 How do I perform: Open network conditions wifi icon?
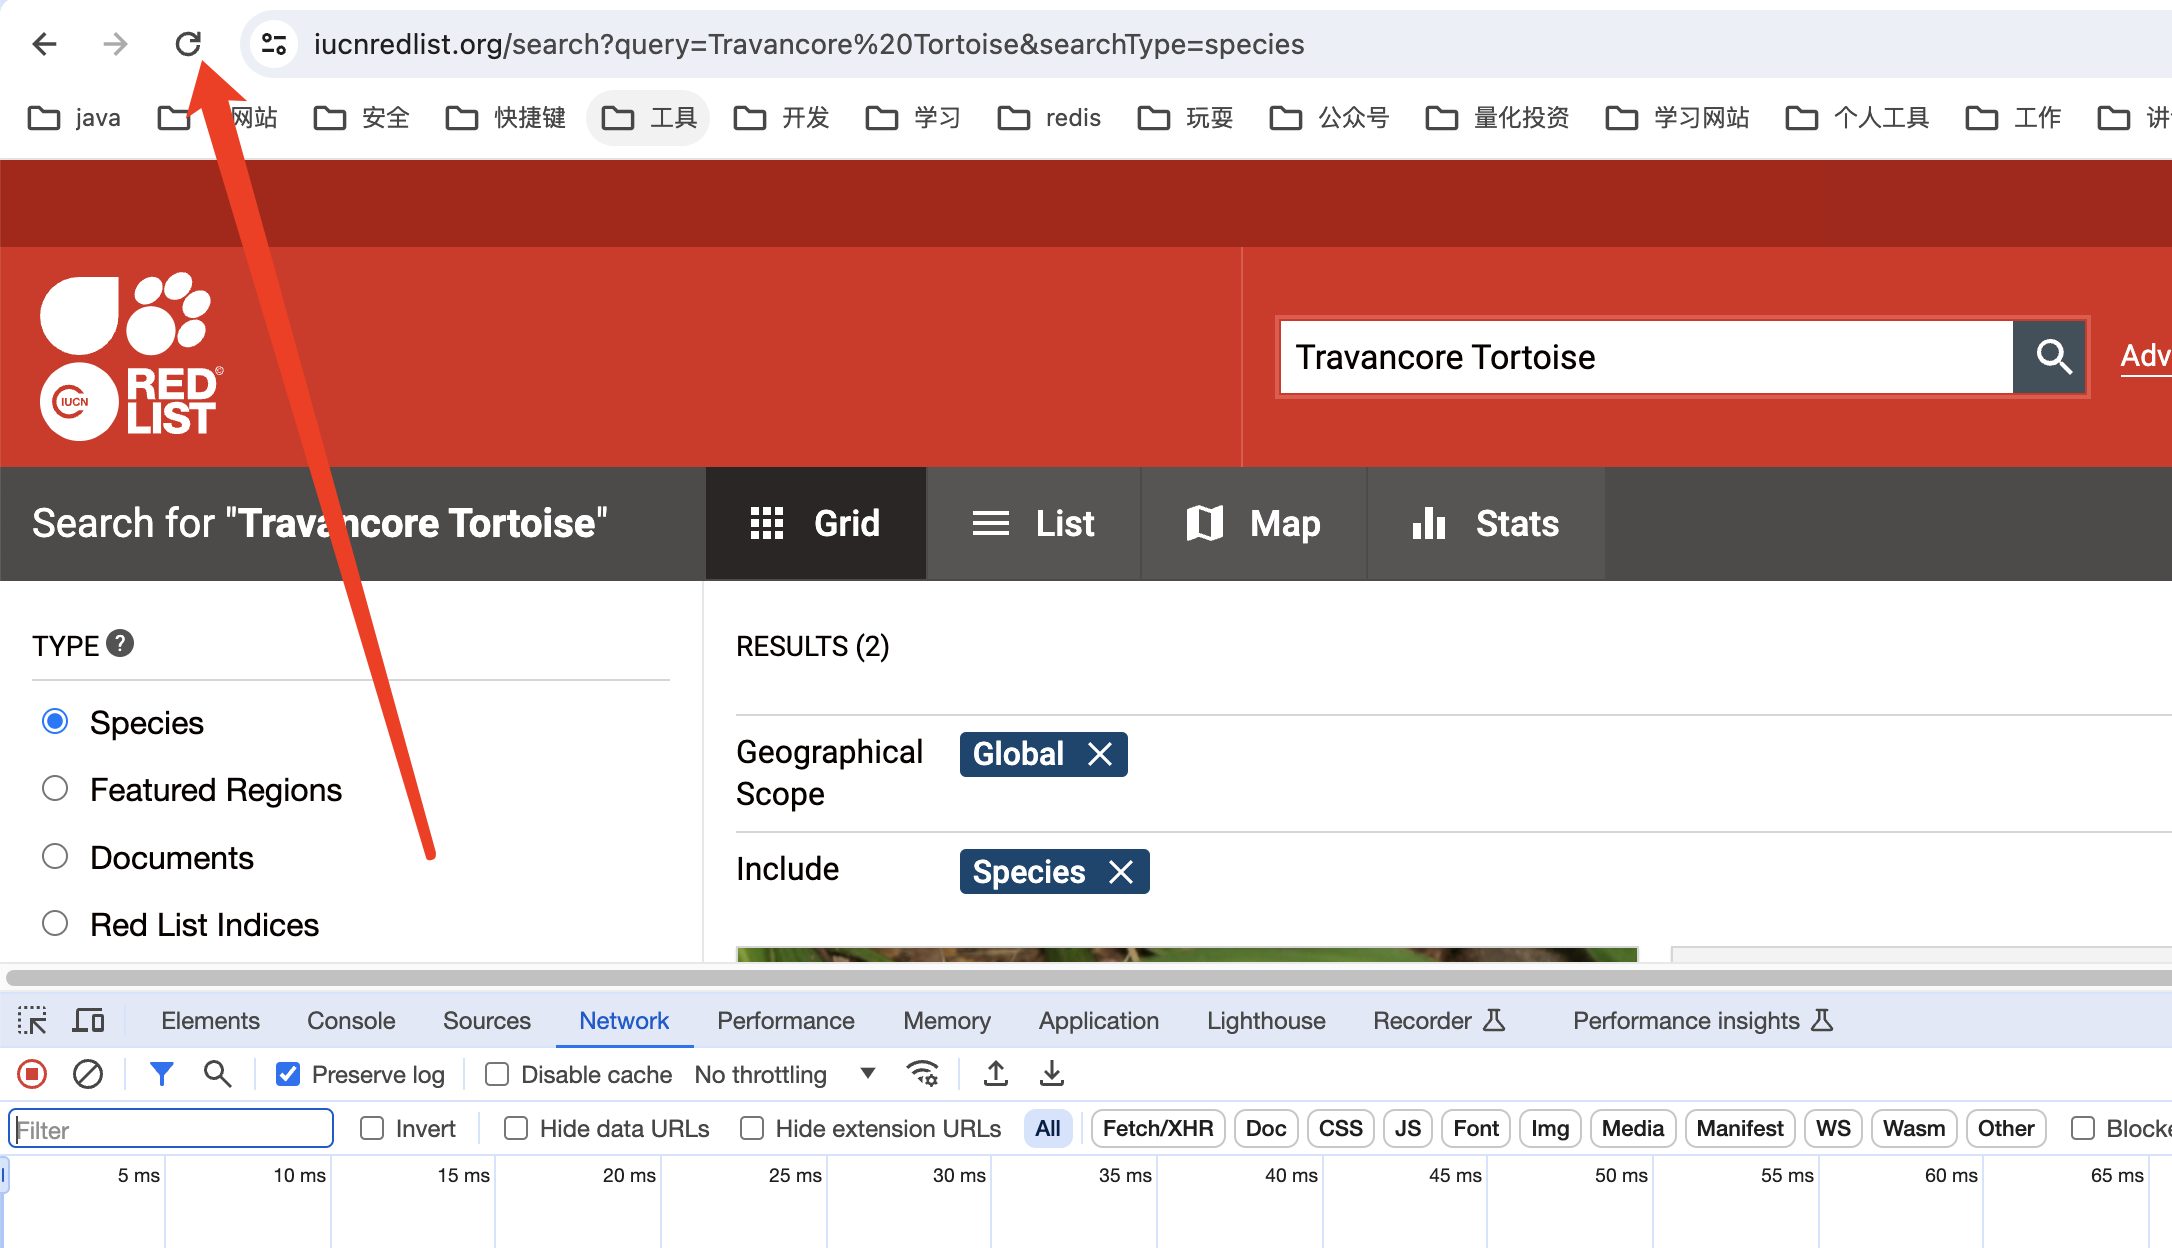tap(922, 1074)
